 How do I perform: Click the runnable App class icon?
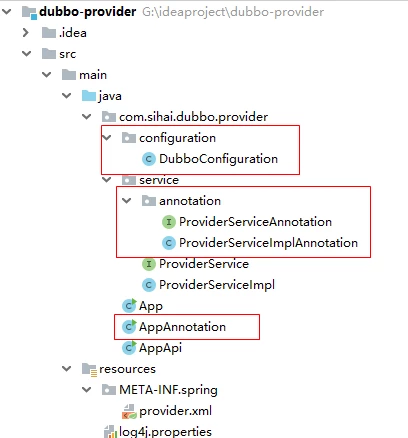tap(129, 305)
